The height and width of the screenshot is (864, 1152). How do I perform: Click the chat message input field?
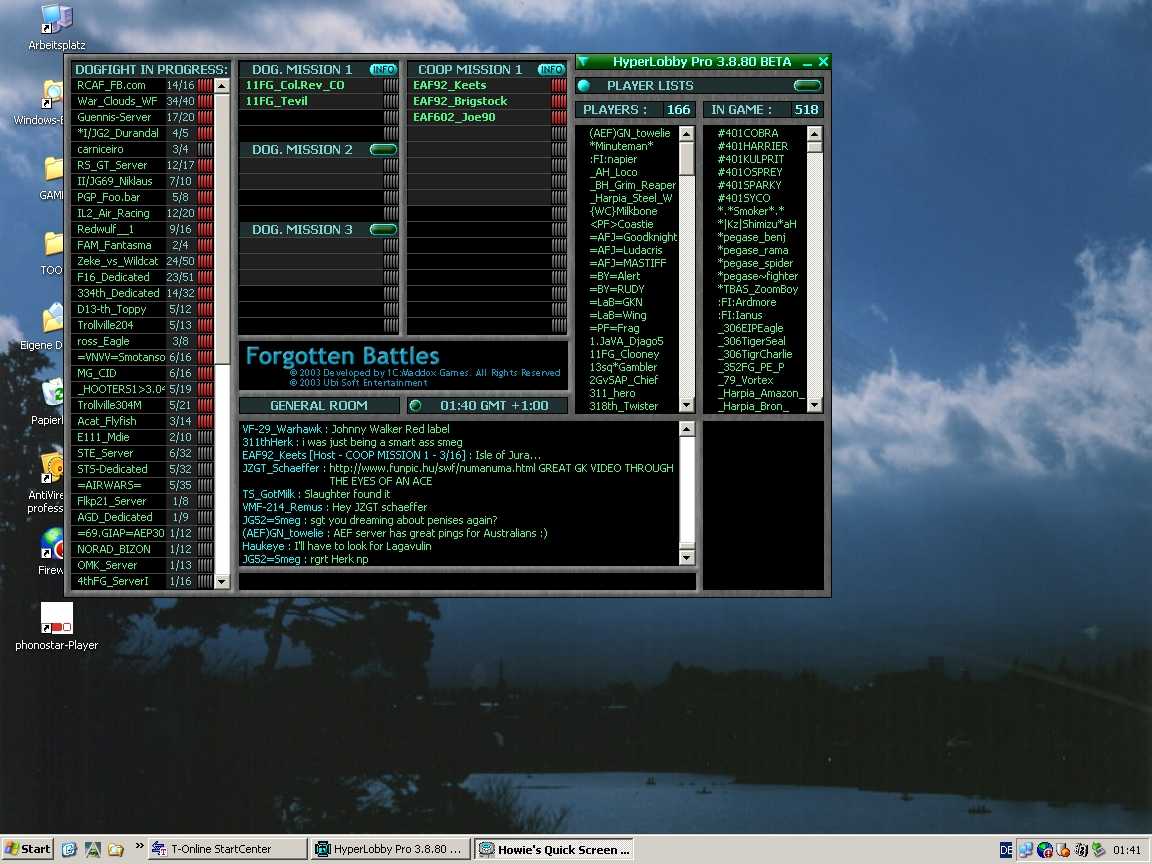(x=467, y=581)
